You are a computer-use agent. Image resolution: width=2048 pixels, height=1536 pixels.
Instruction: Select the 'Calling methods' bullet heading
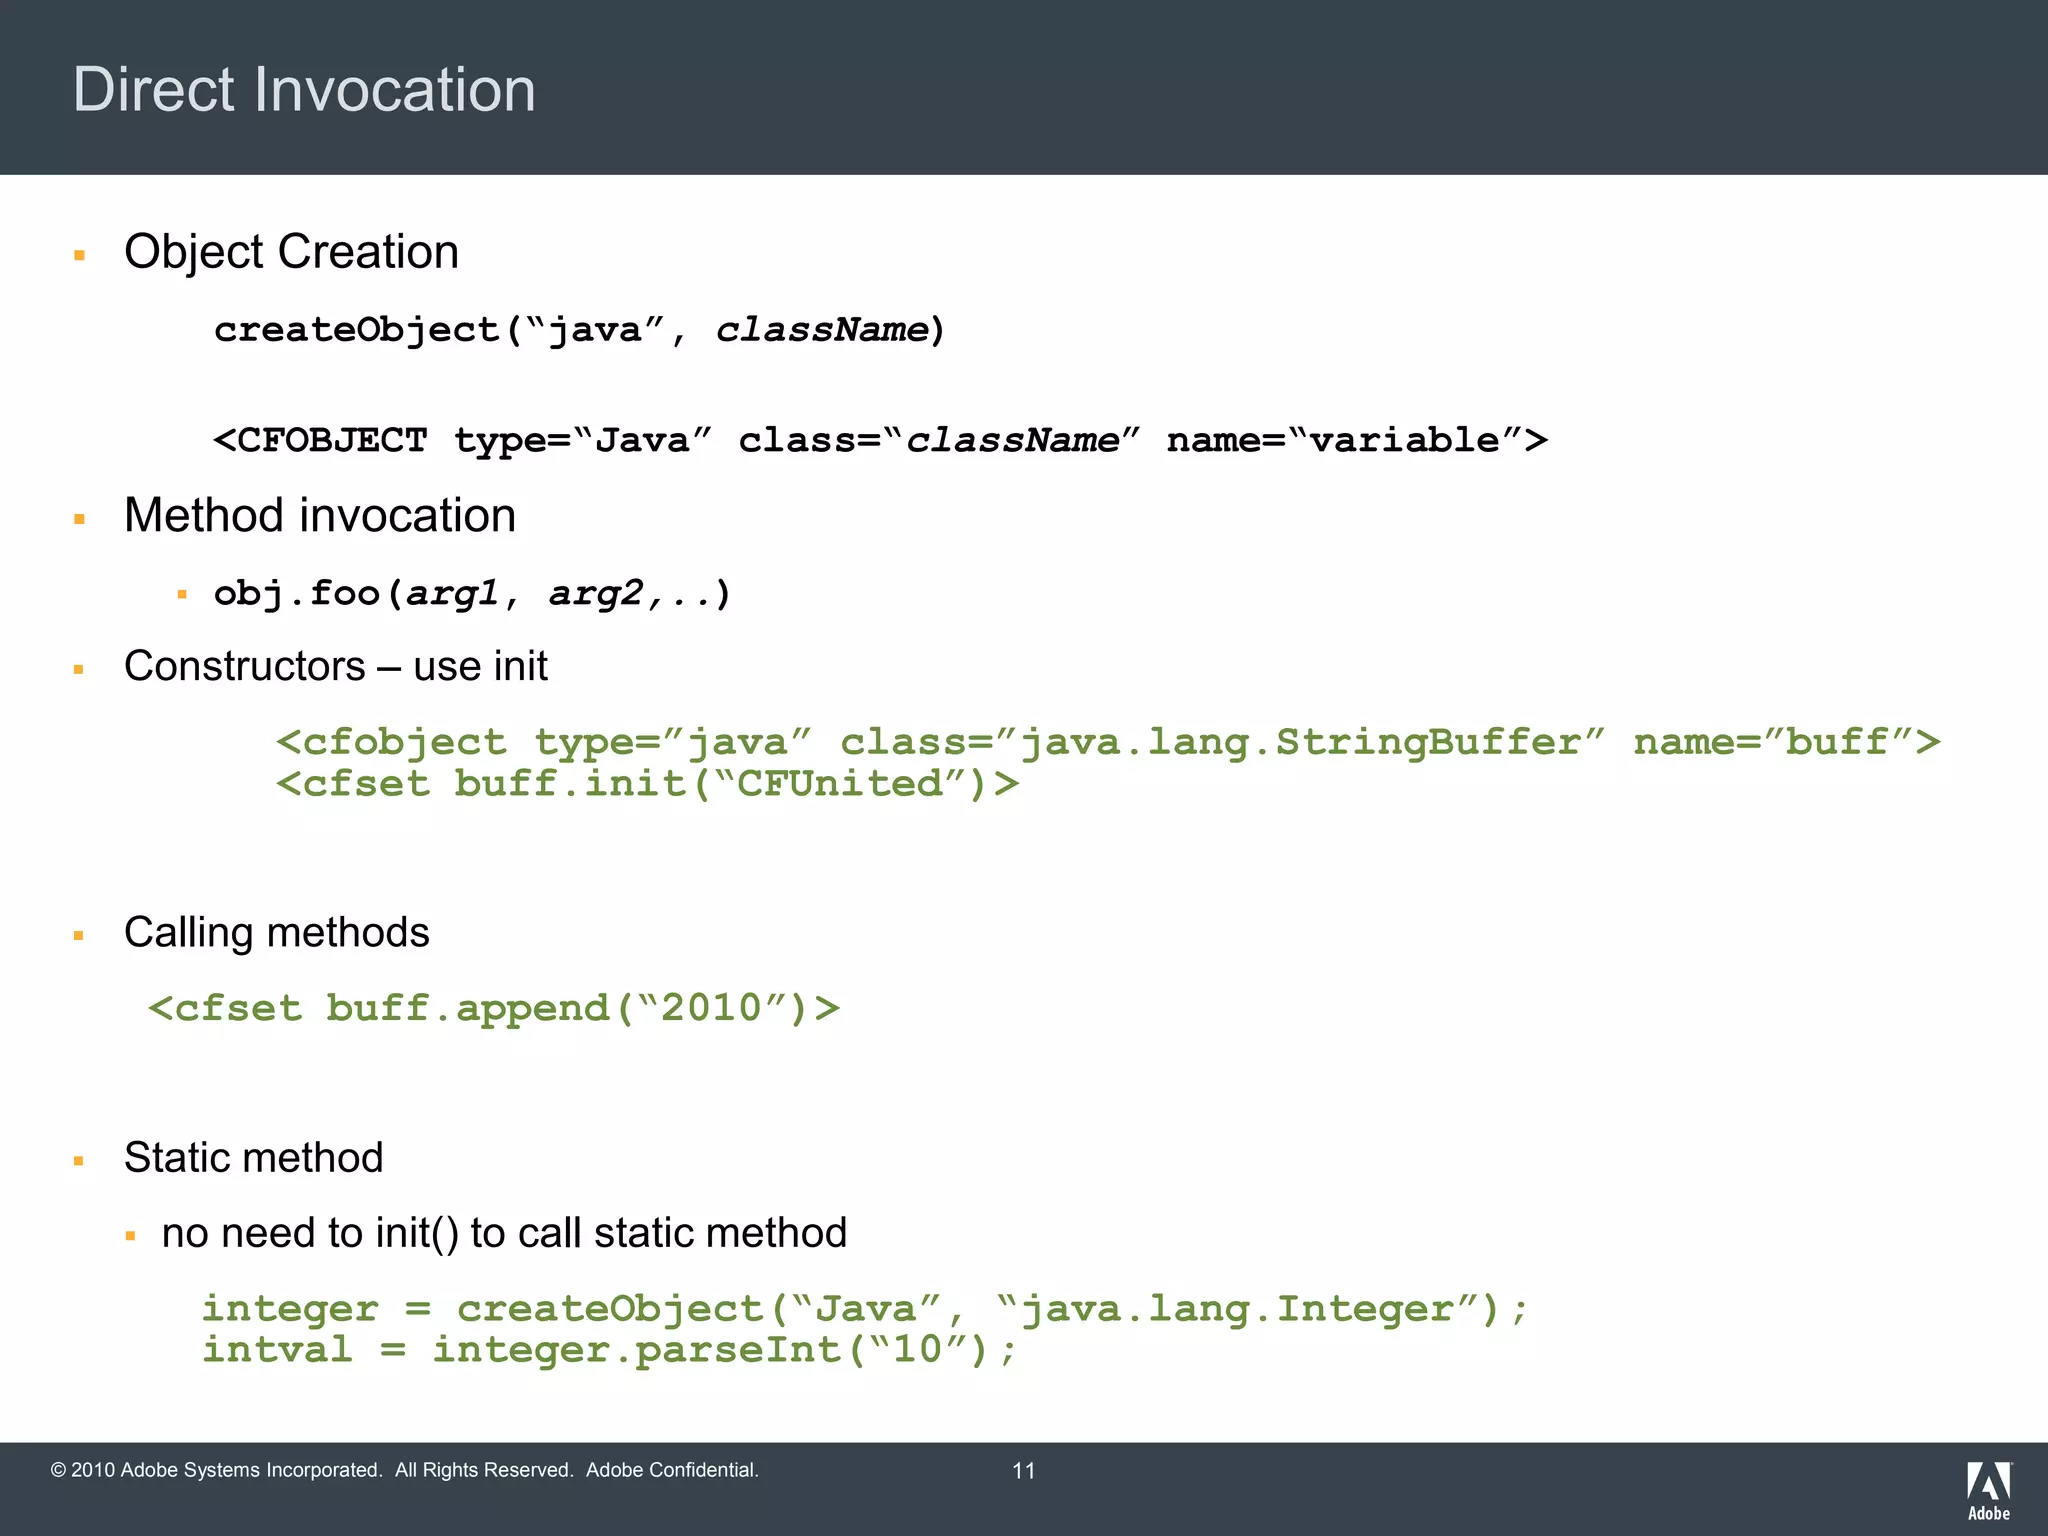(x=277, y=932)
